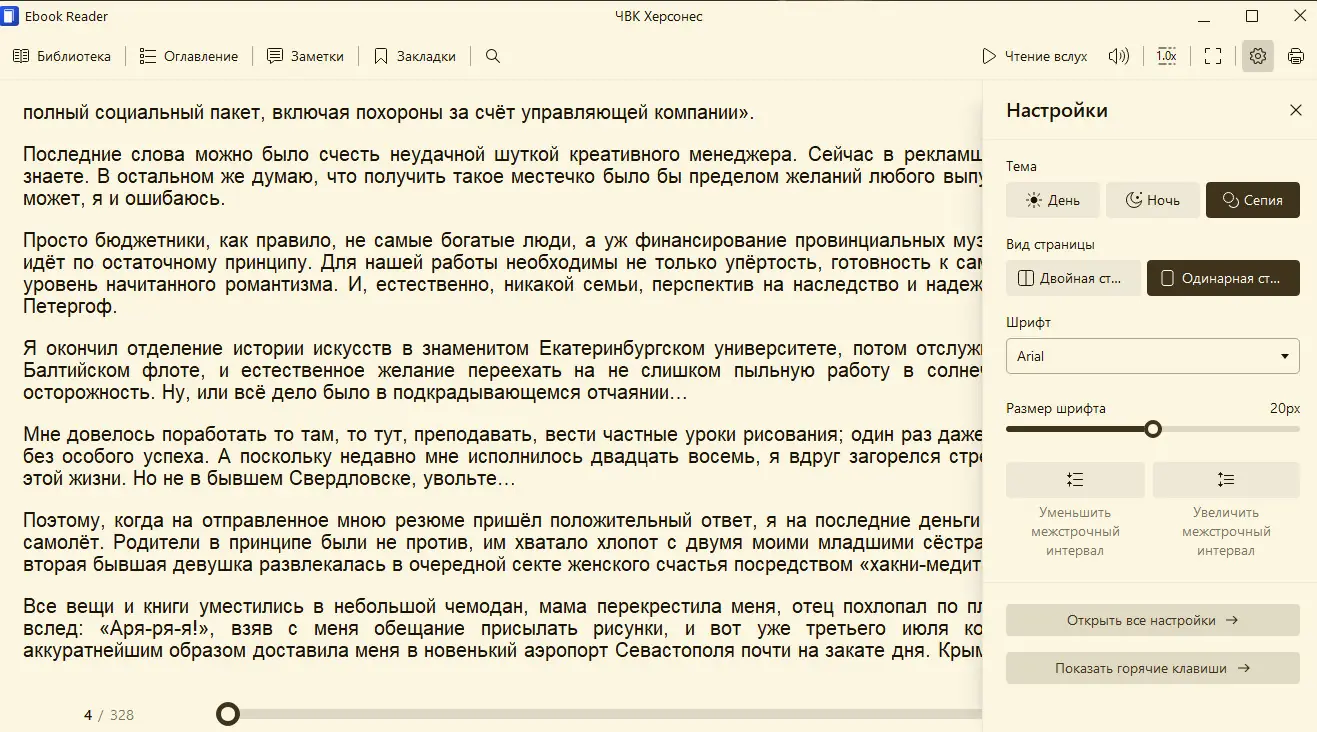Image resolution: width=1317 pixels, height=732 pixels.
Task: Switch to Двойная страница view
Action: pyautogui.click(x=1073, y=278)
